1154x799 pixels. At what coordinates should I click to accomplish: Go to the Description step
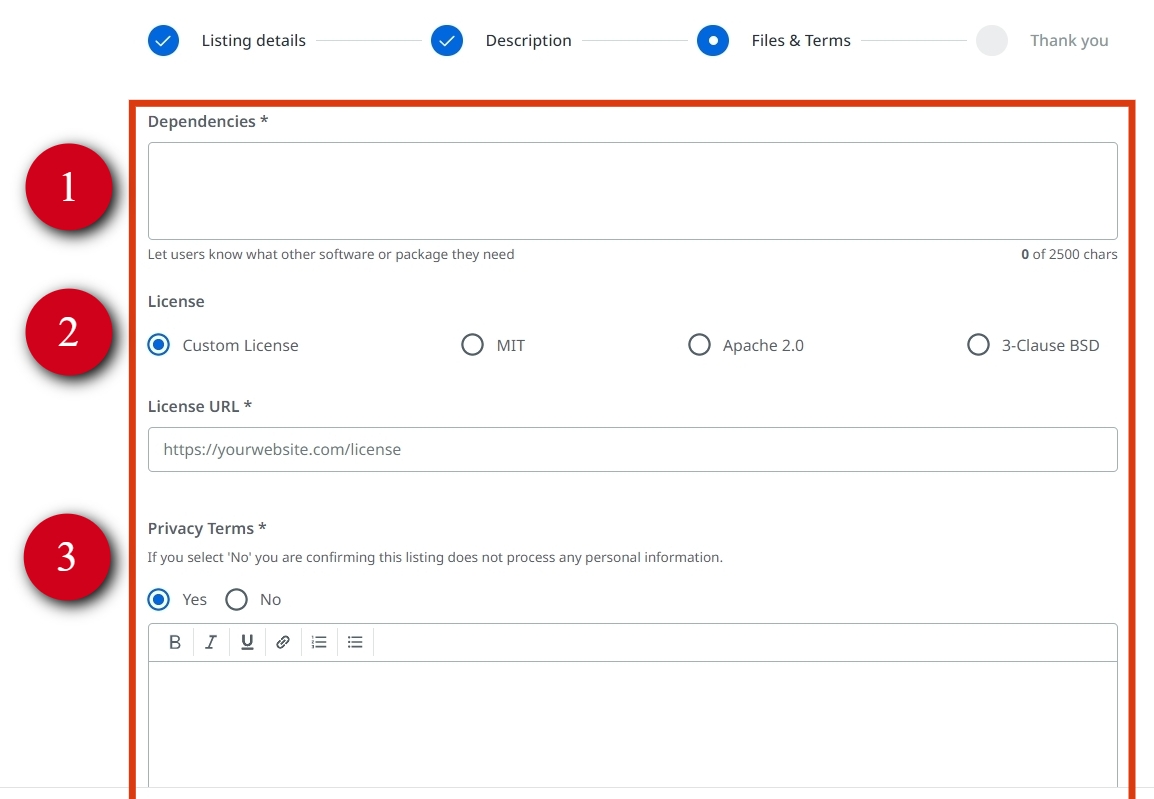click(528, 40)
